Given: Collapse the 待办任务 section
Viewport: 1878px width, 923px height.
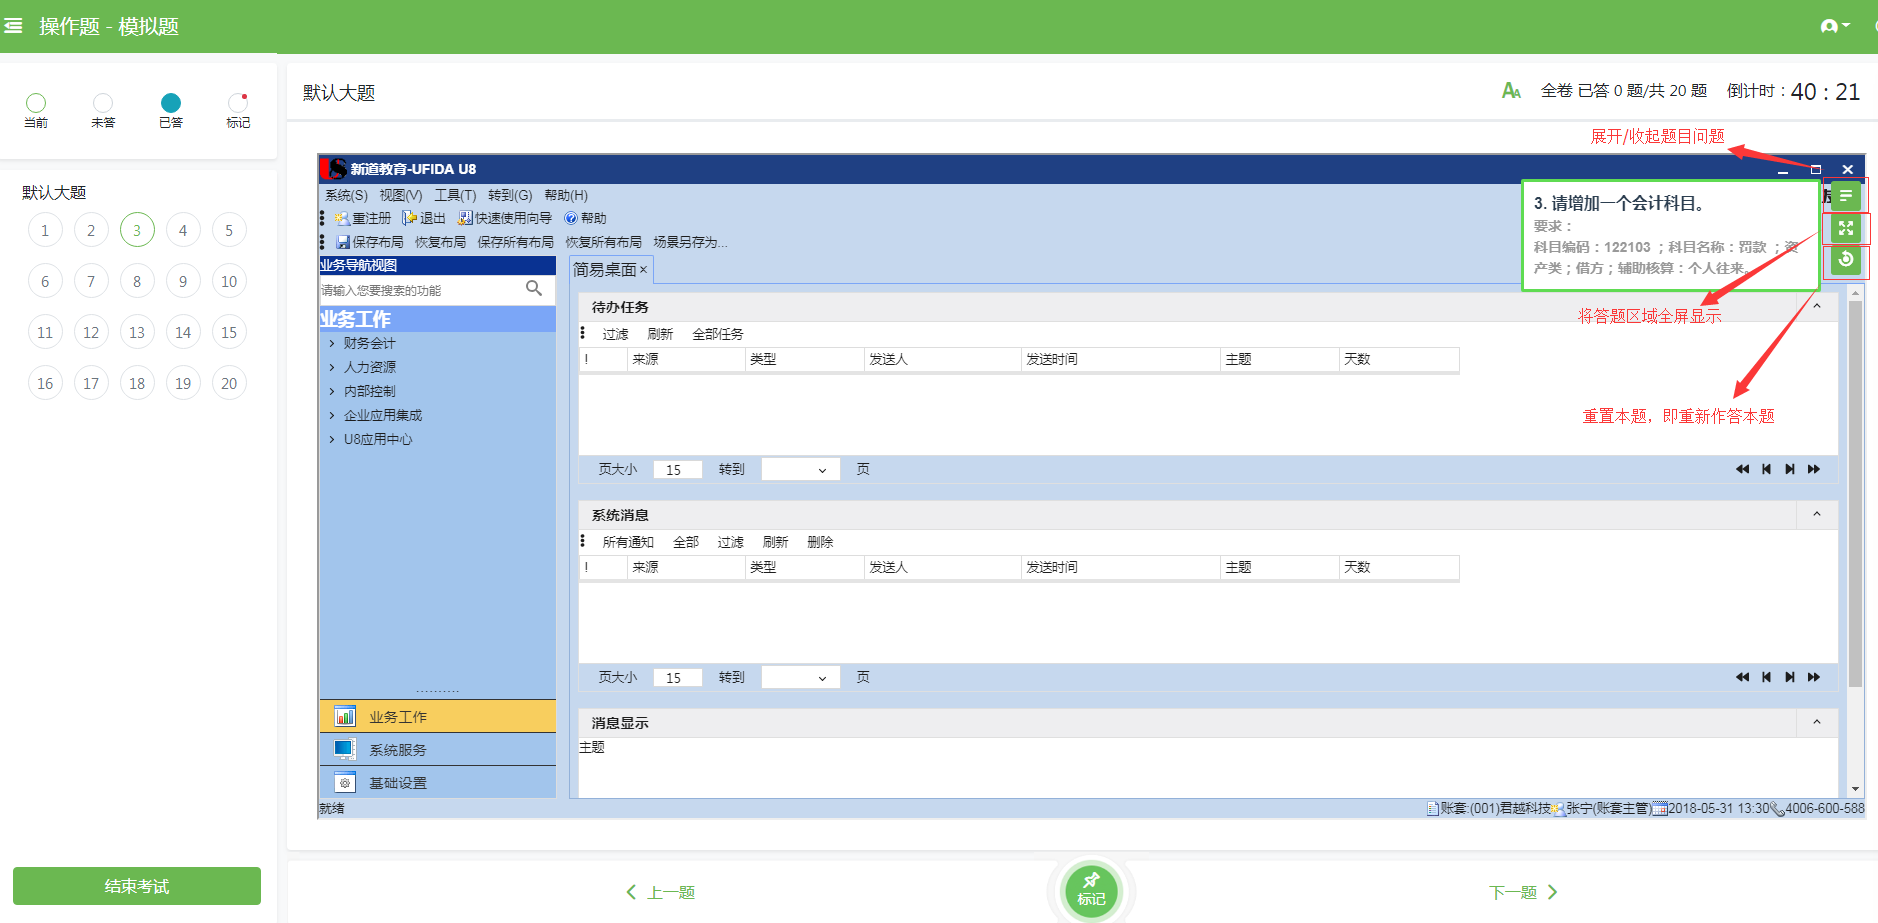Looking at the screenshot, I should pyautogui.click(x=1817, y=306).
